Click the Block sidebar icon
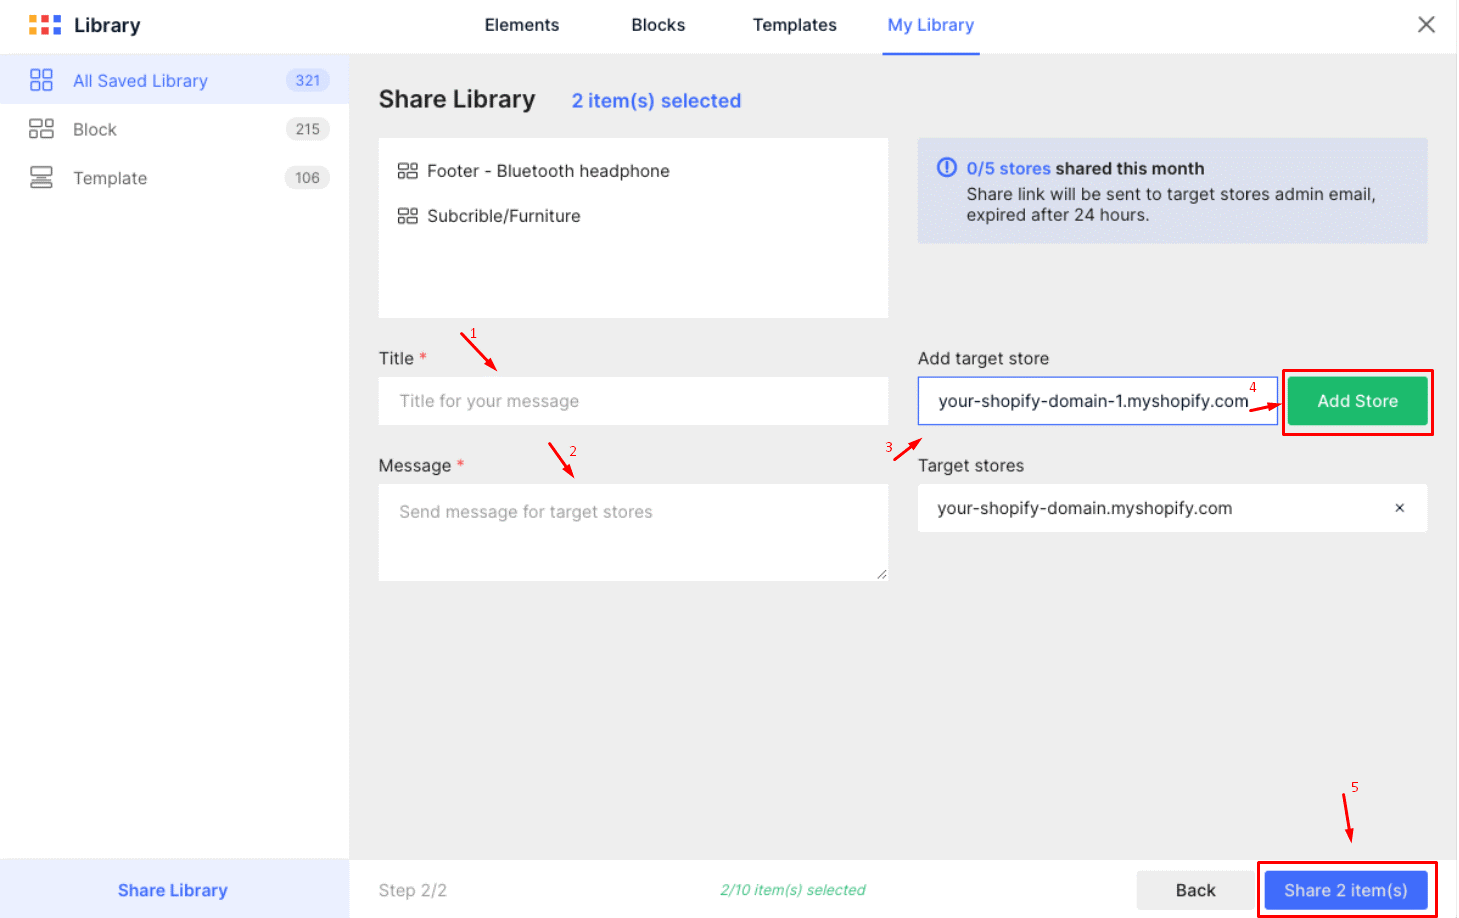Screen dimensions: 1459x918 click(x=41, y=128)
